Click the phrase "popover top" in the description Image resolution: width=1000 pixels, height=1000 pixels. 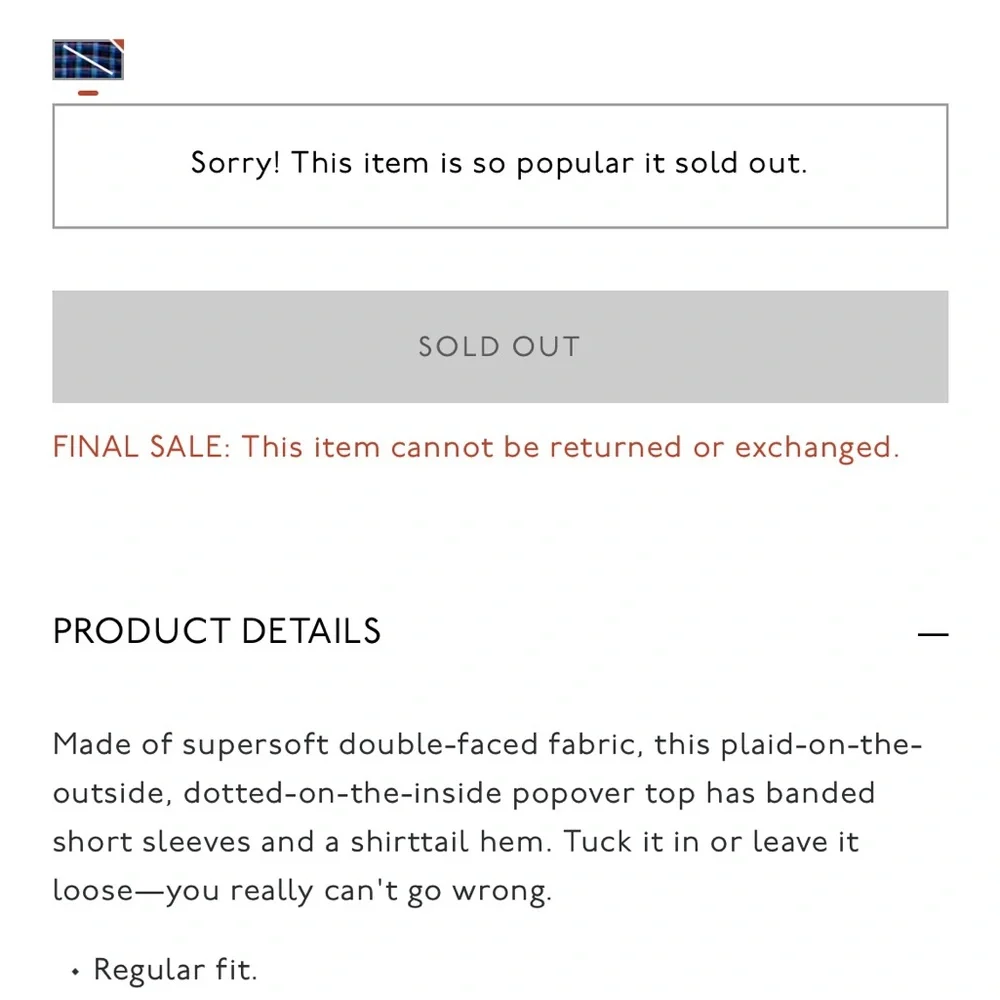603,794
